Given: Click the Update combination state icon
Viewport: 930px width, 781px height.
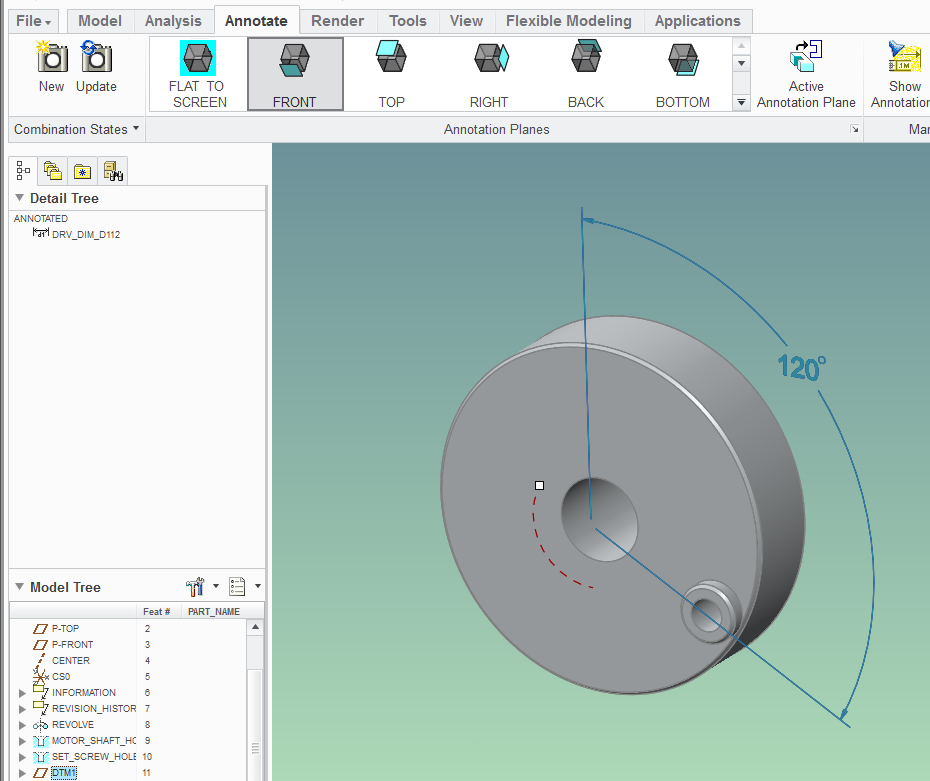Looking at the screenshot, I should pos(96,57).
